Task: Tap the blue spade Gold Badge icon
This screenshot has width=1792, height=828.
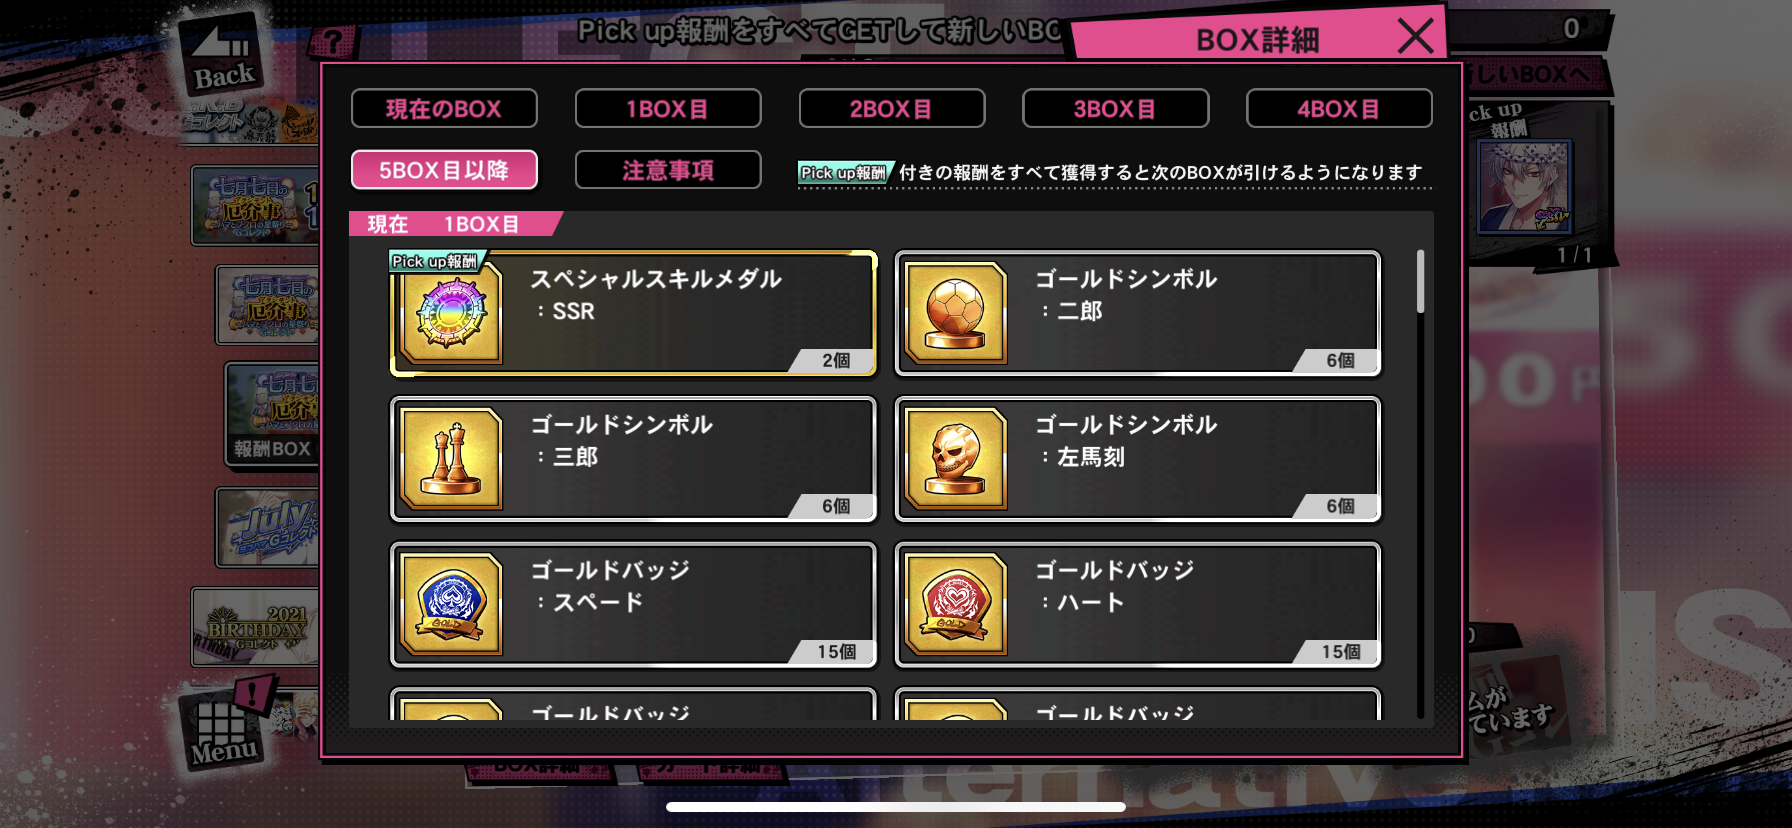Action: point(451,605)
